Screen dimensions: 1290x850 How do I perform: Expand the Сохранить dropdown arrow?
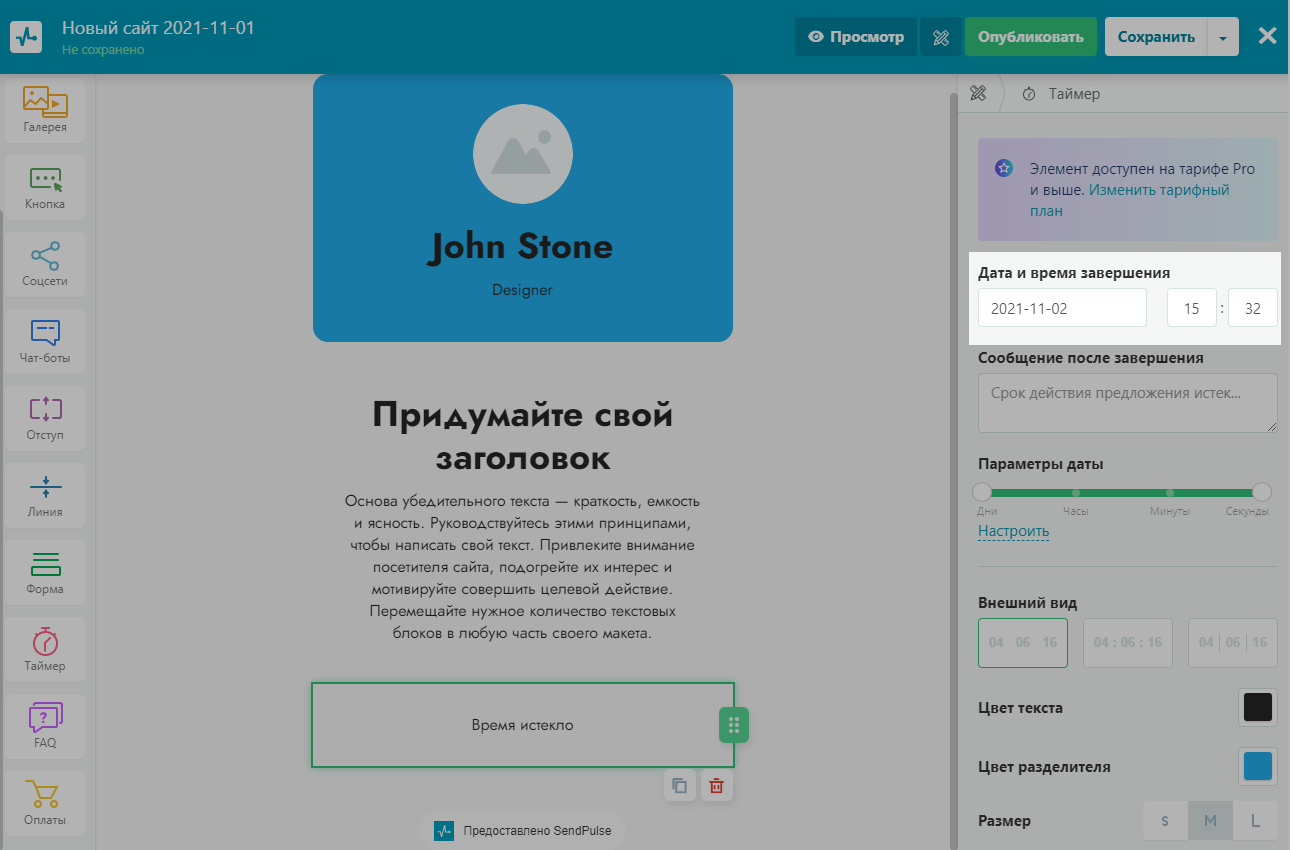click(x=1223, y=37)
